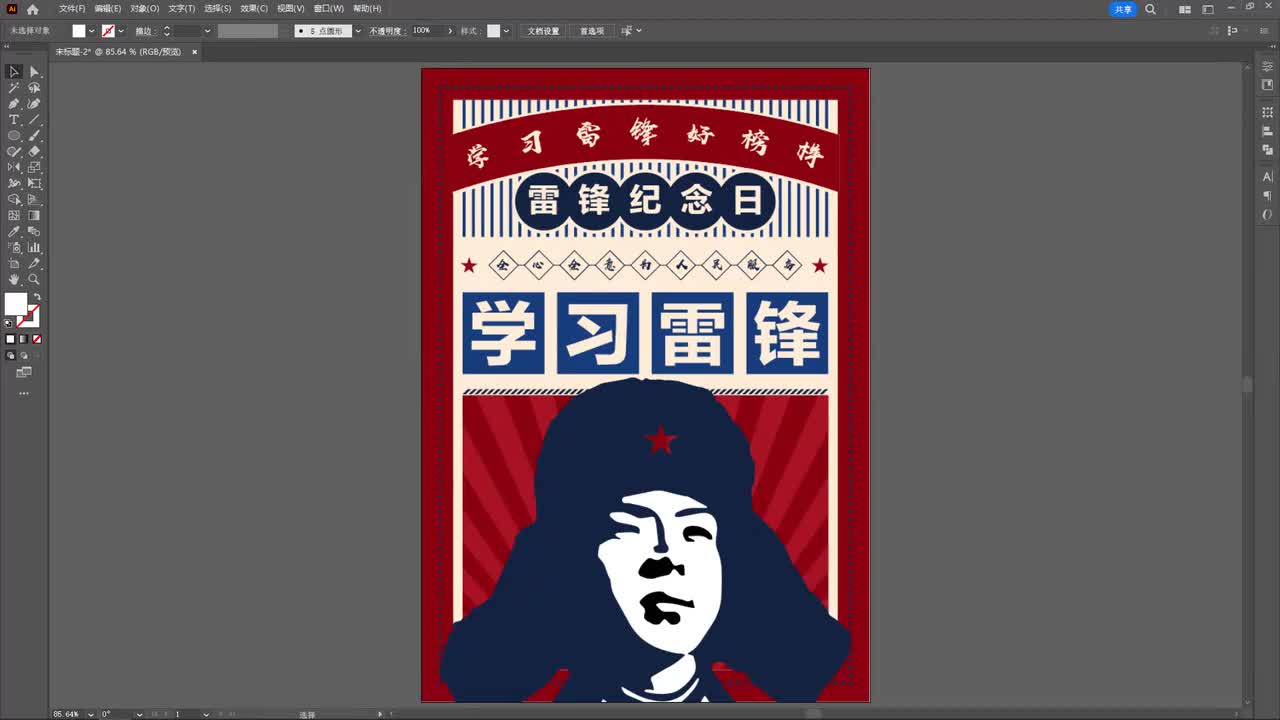Choose the Reflect tool

tap(14, 168)
